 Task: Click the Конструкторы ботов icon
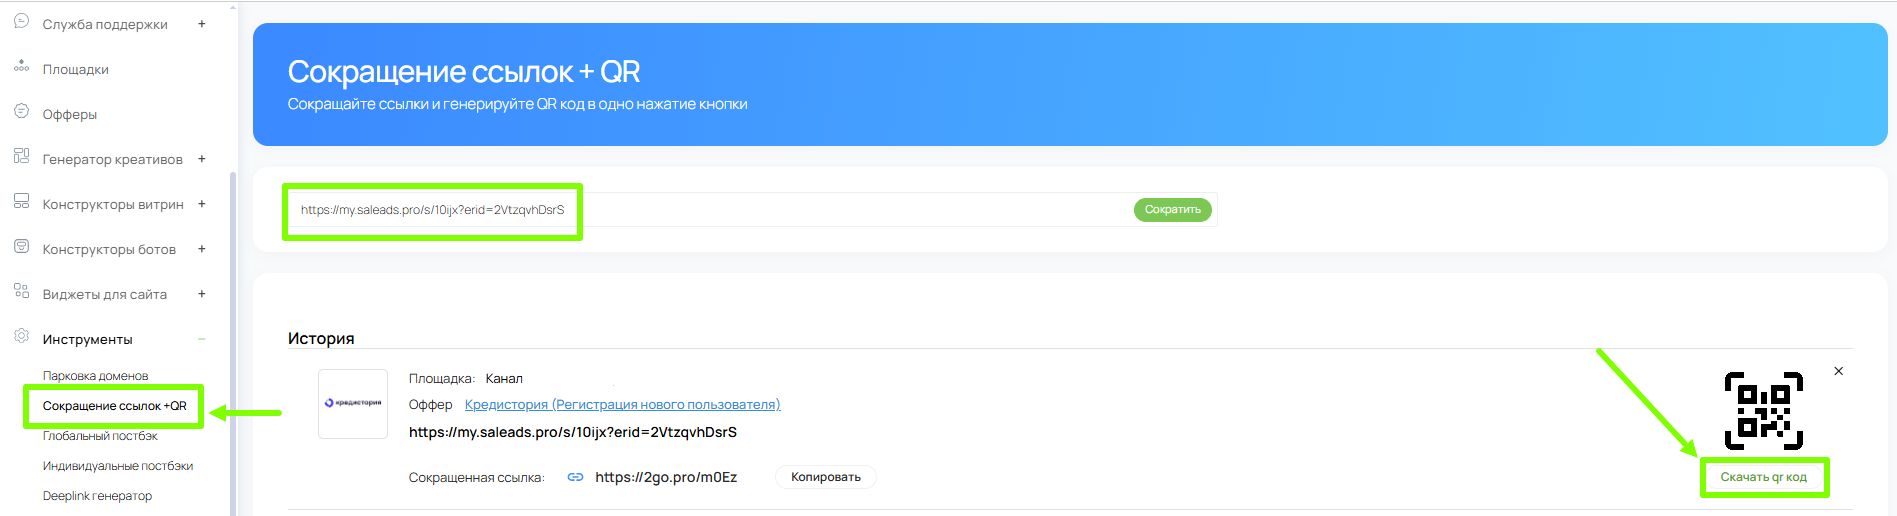21,247
